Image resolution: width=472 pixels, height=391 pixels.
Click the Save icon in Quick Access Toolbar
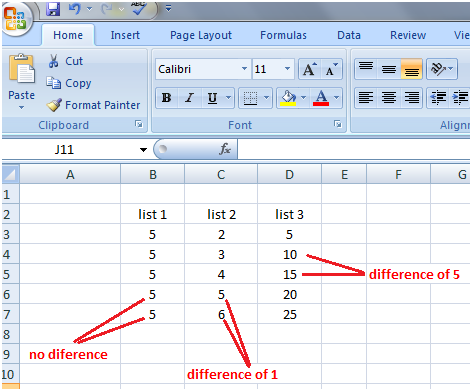[x=53, y=9]
